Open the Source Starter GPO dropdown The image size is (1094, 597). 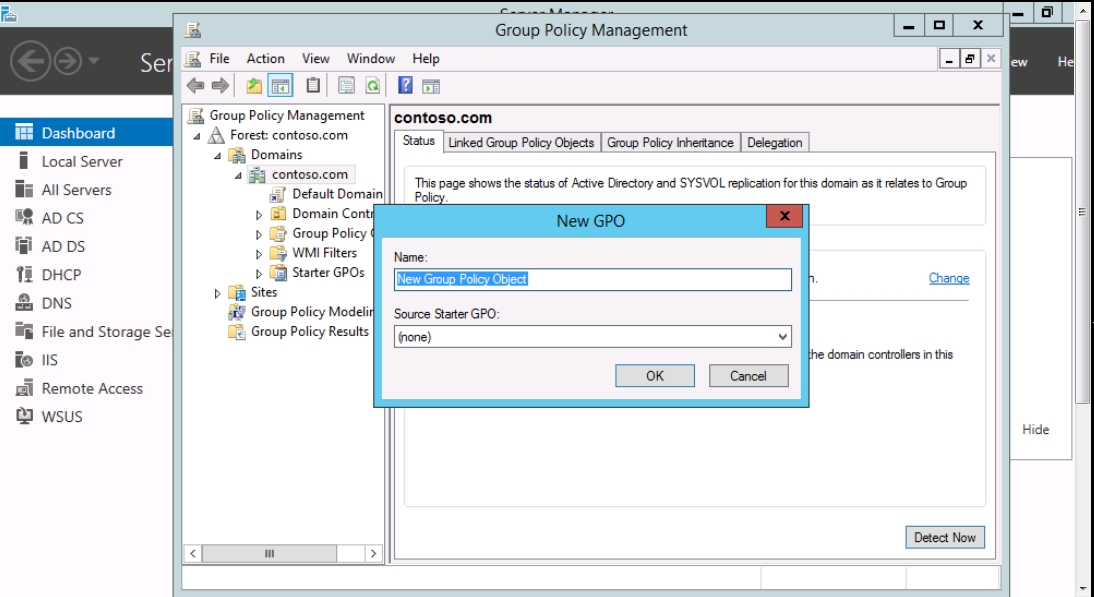tap(783, 337)
